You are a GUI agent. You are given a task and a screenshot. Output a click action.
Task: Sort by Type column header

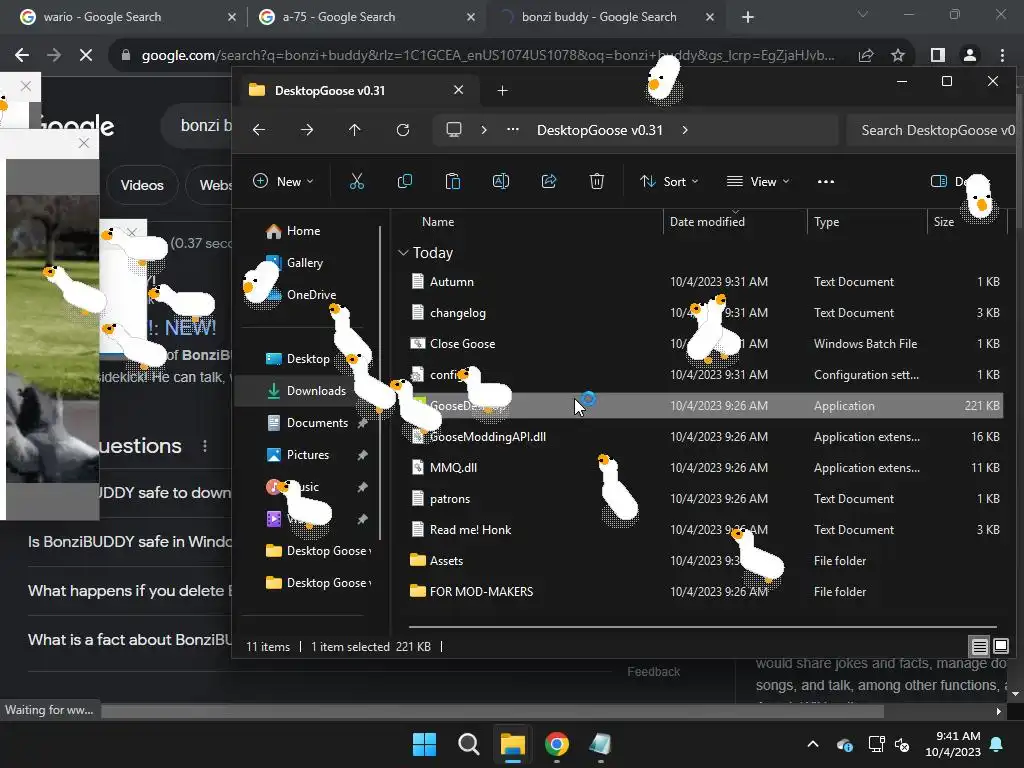tap(826, 222)
